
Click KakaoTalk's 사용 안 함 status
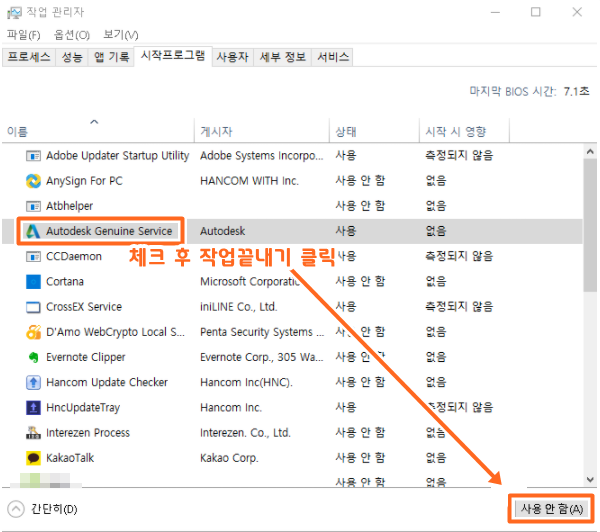coord(360,458)
